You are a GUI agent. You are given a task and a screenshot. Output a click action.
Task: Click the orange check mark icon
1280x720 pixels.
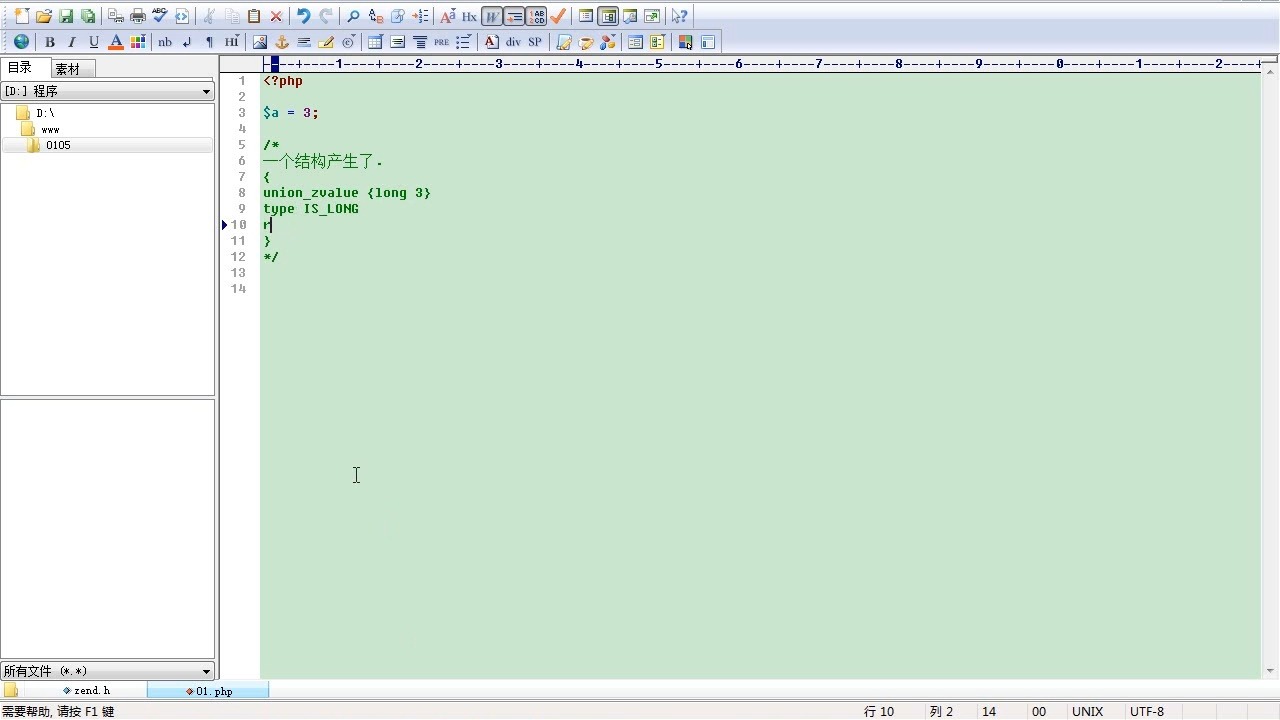pyautogui.click(x=558, y=16)
